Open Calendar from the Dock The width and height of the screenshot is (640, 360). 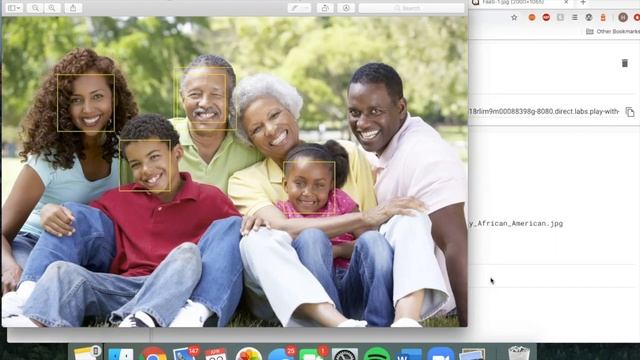pos(216,353)
